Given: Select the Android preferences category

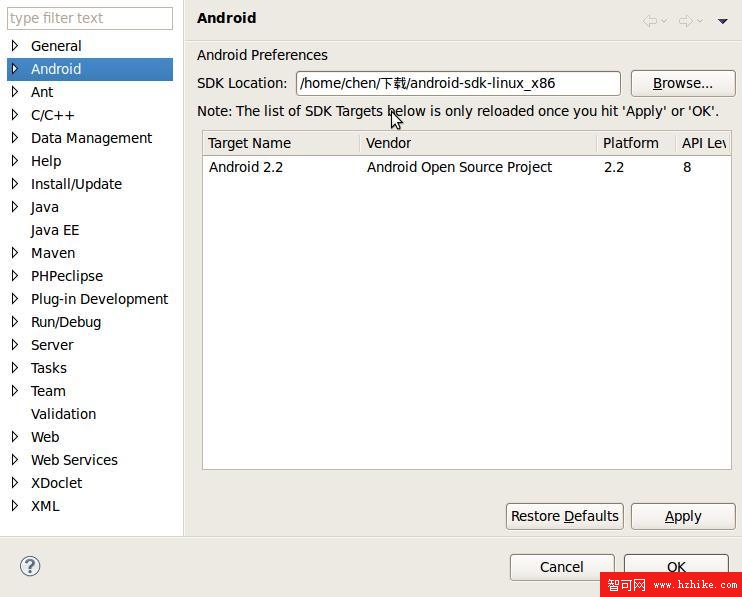Looking at the screenshot, I should point(56,69).
